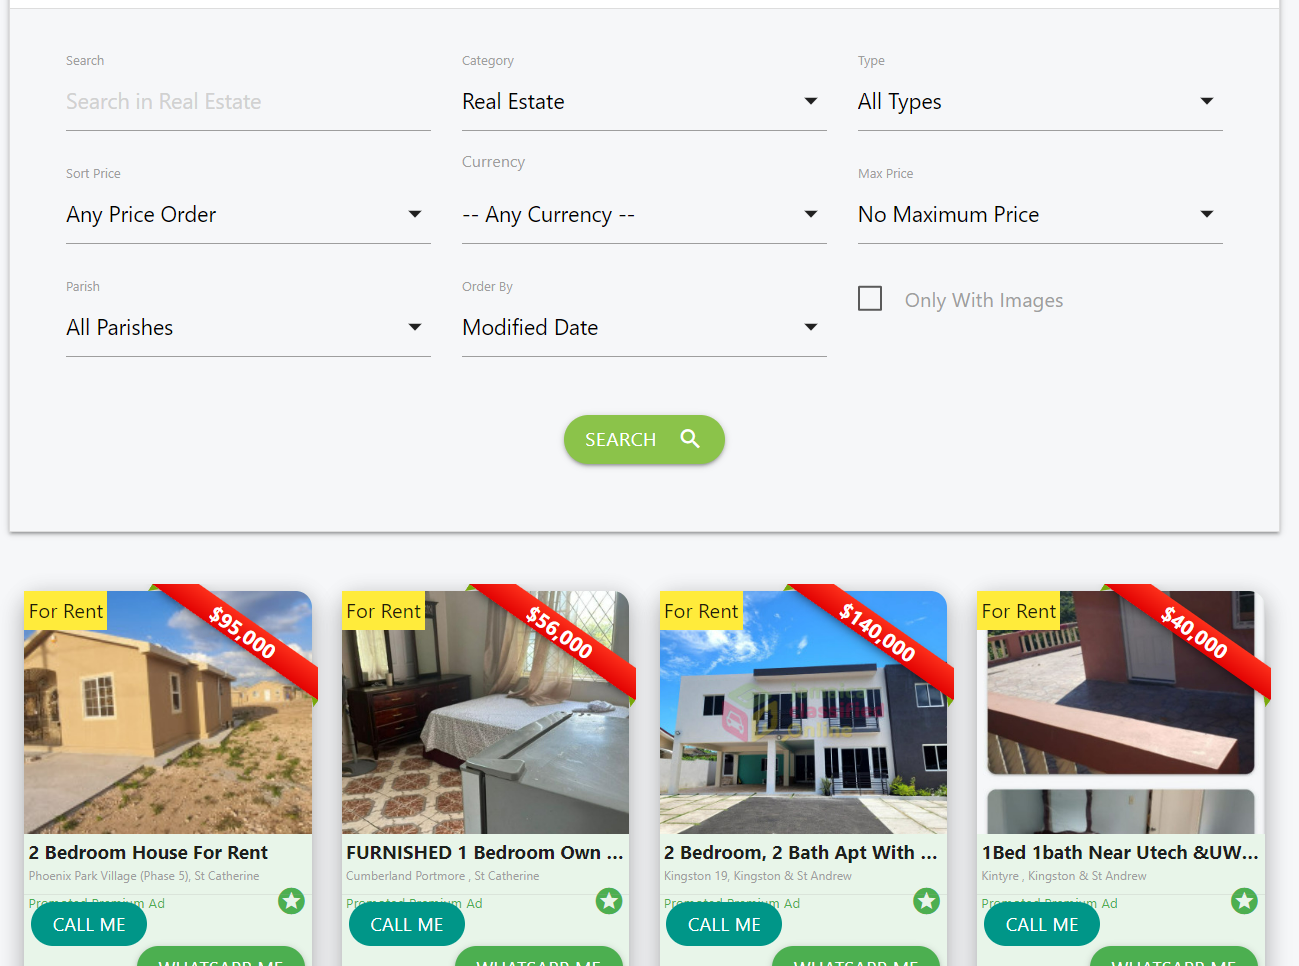The width and height of the screenshot is (1299, 966).
Task: Click the For Rent tag on $40,000 listing
Action: [x=1019, y=611]
